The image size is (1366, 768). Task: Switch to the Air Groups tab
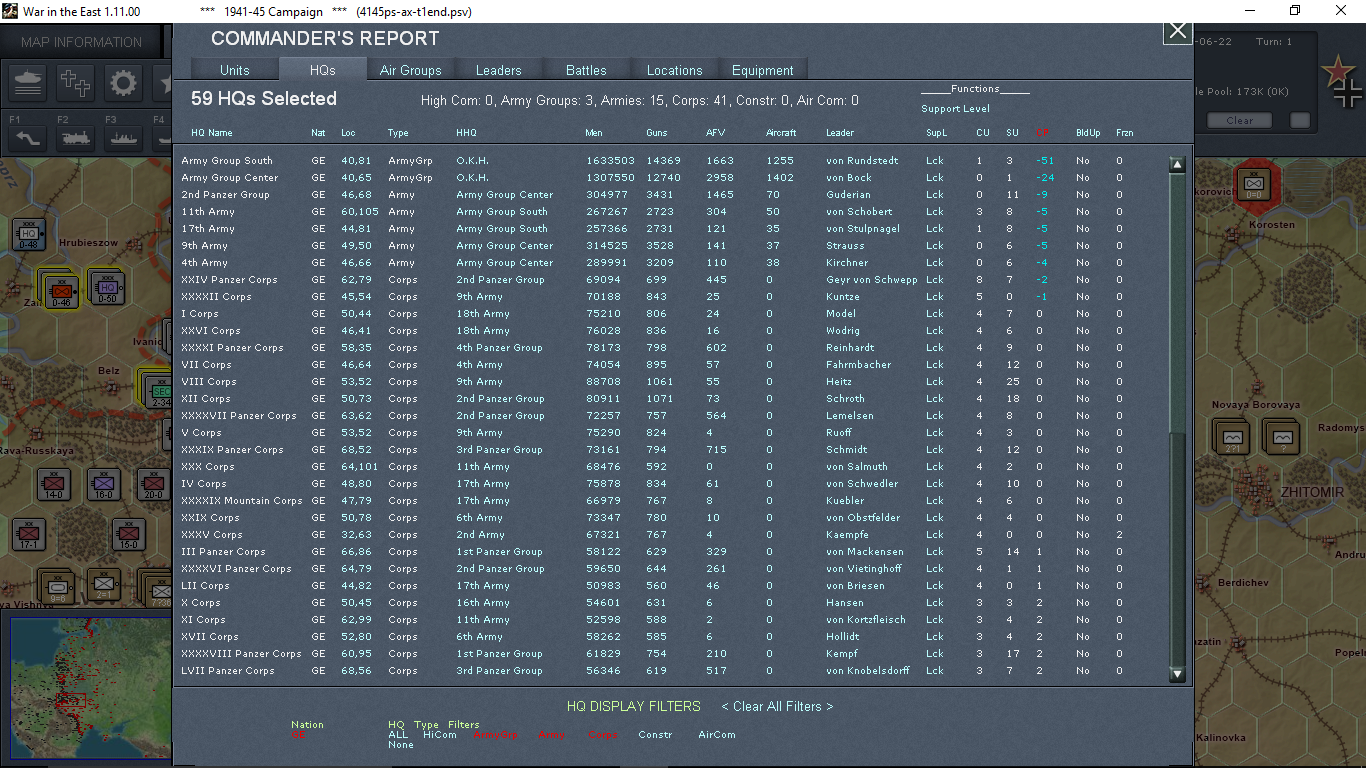(x=411, y=70)
